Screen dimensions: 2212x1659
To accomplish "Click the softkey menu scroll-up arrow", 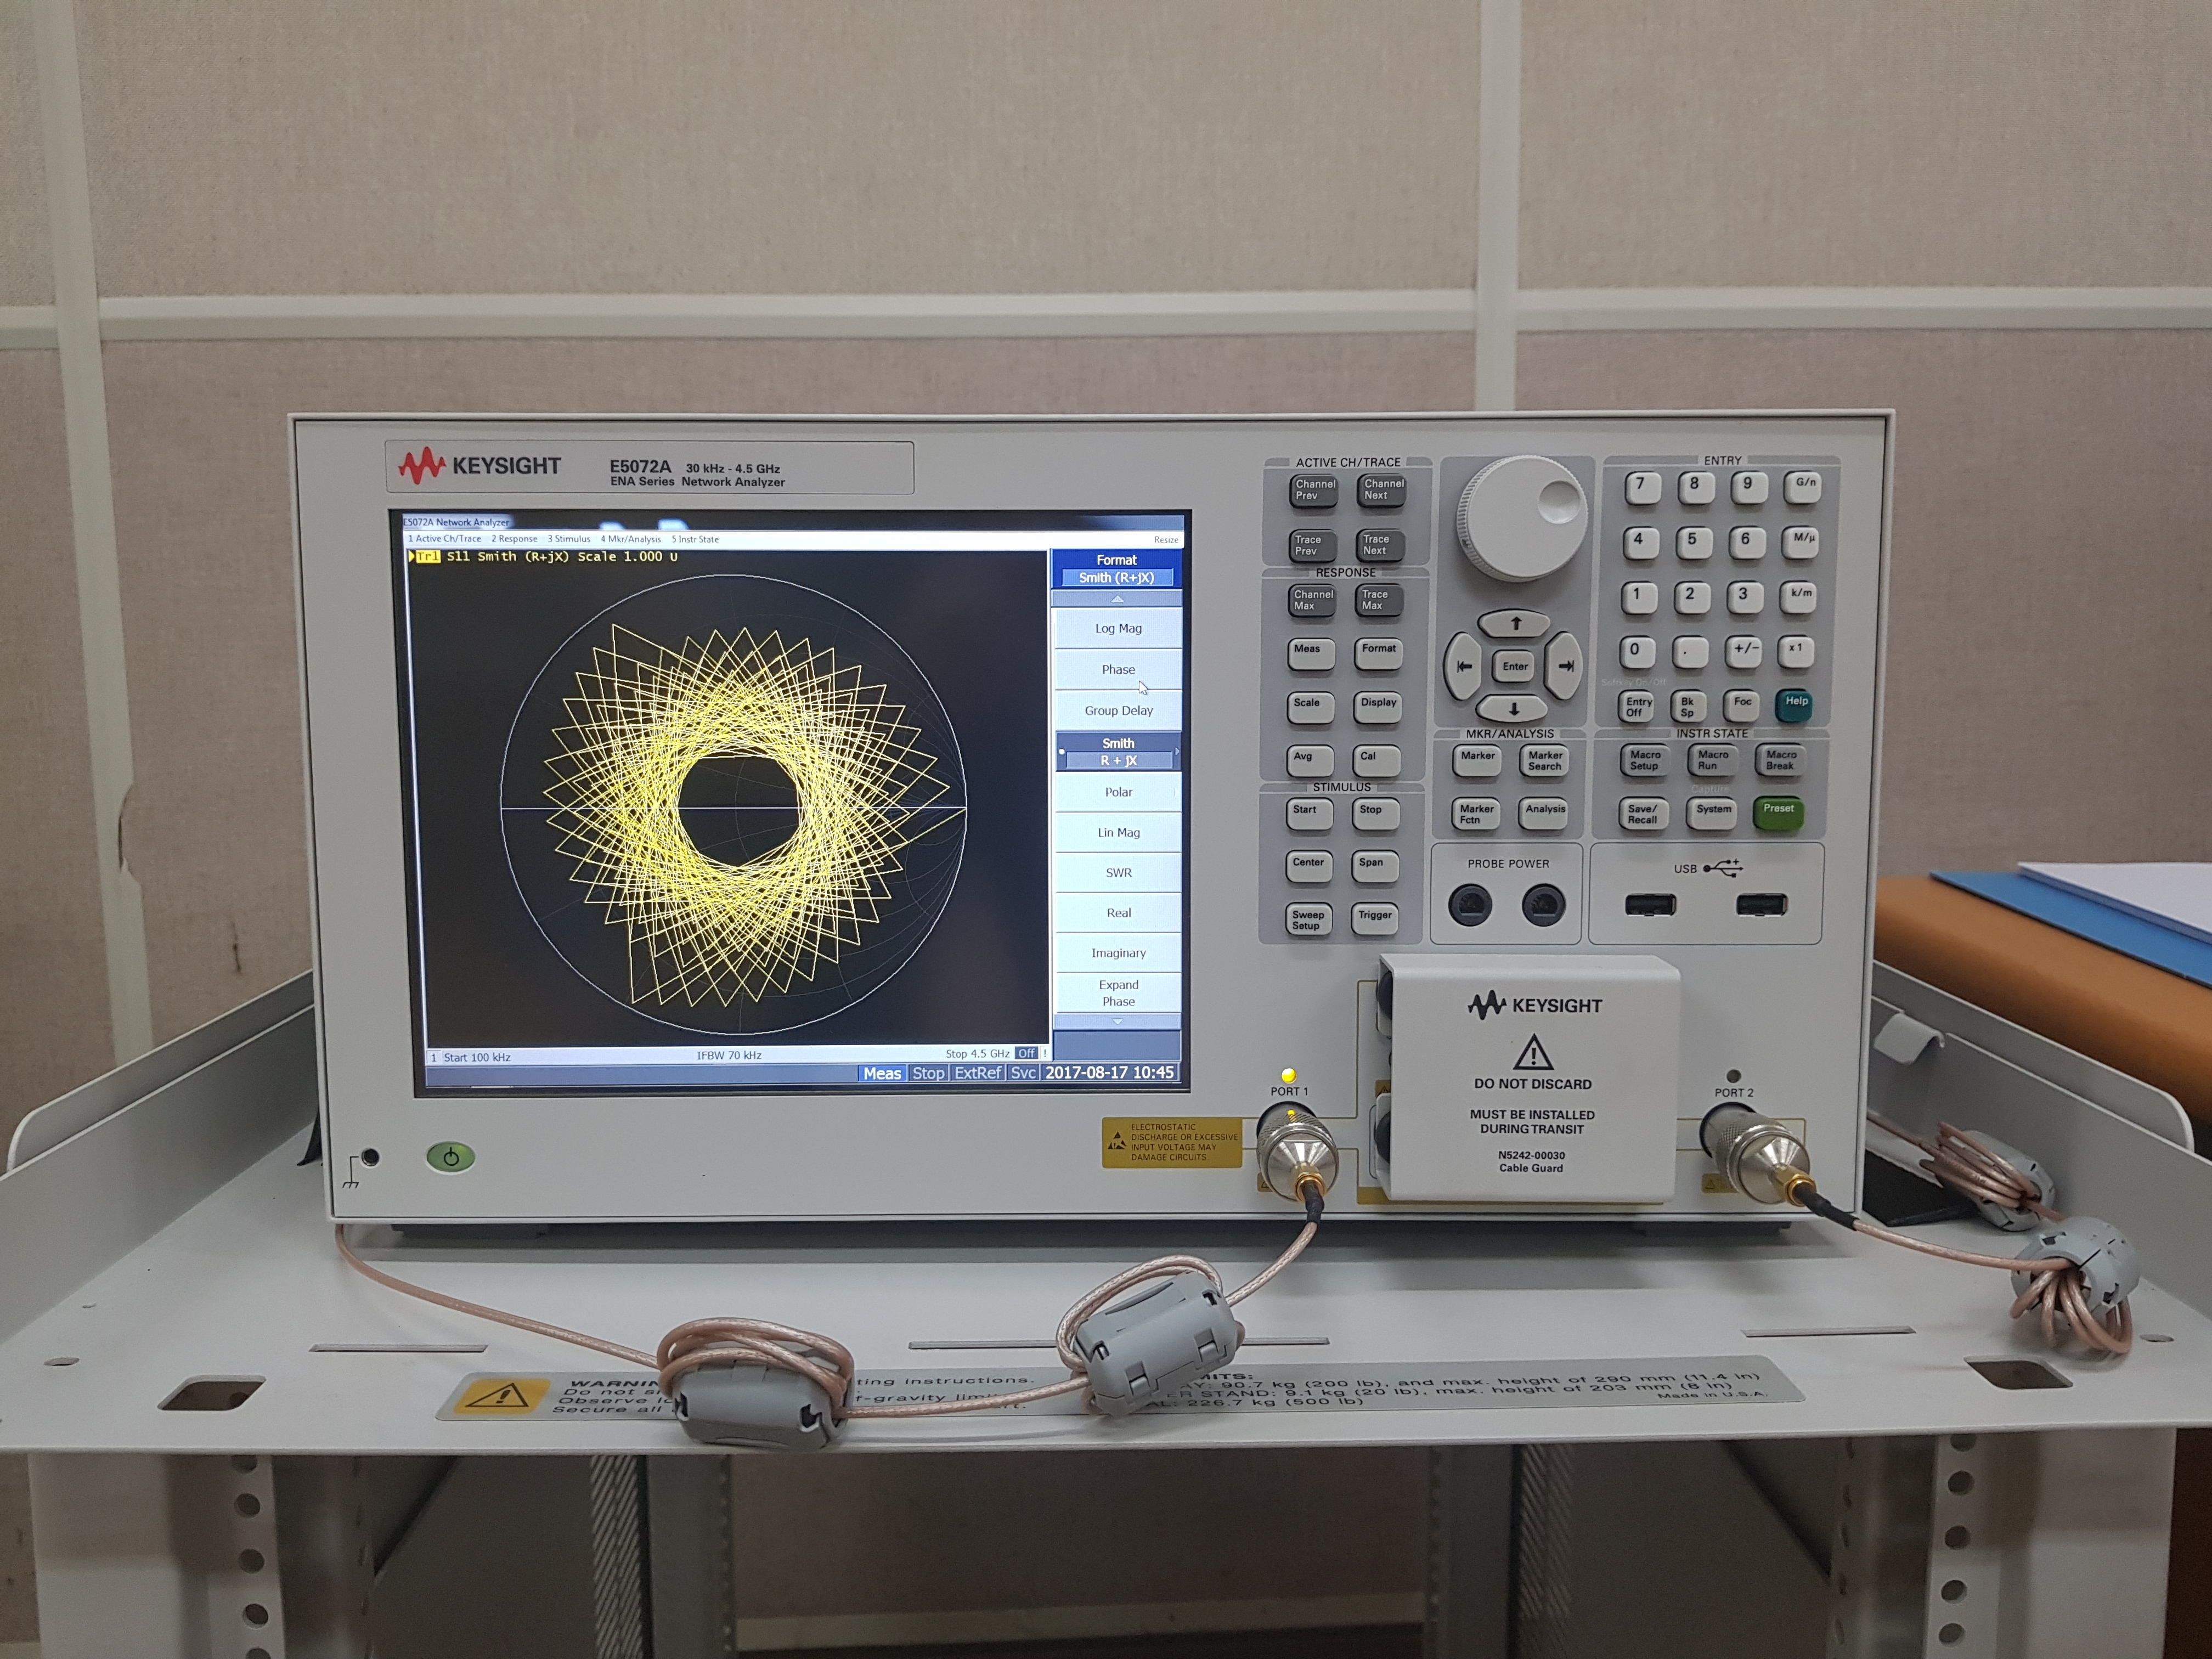I will pyautogui.click(x=1117, y=598).
